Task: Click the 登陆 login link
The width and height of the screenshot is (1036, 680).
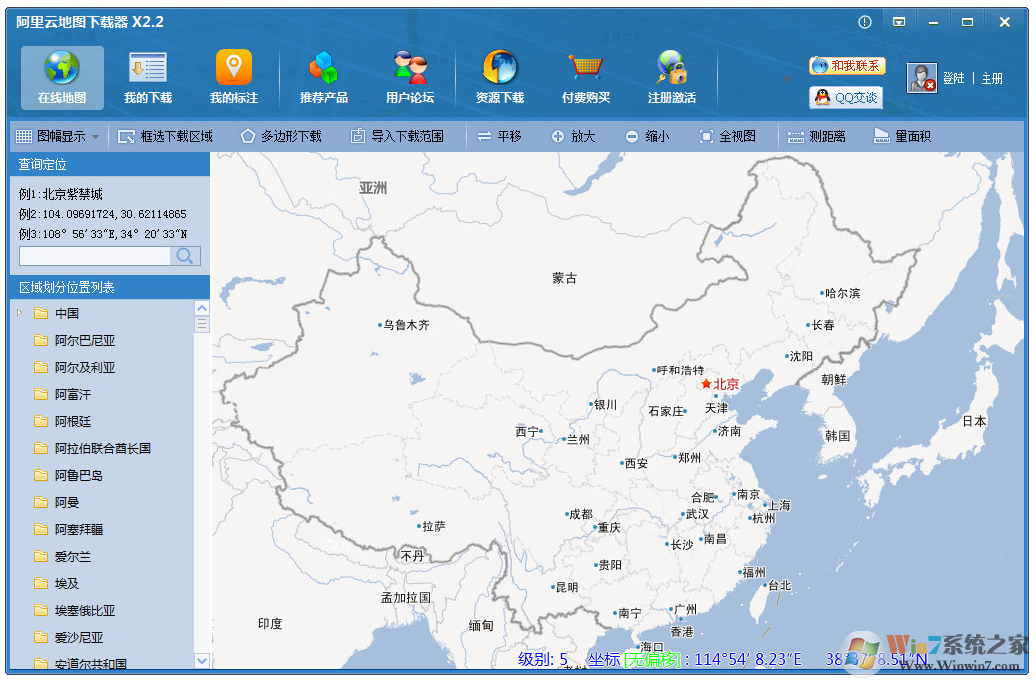Action: [x=955, y=77]
